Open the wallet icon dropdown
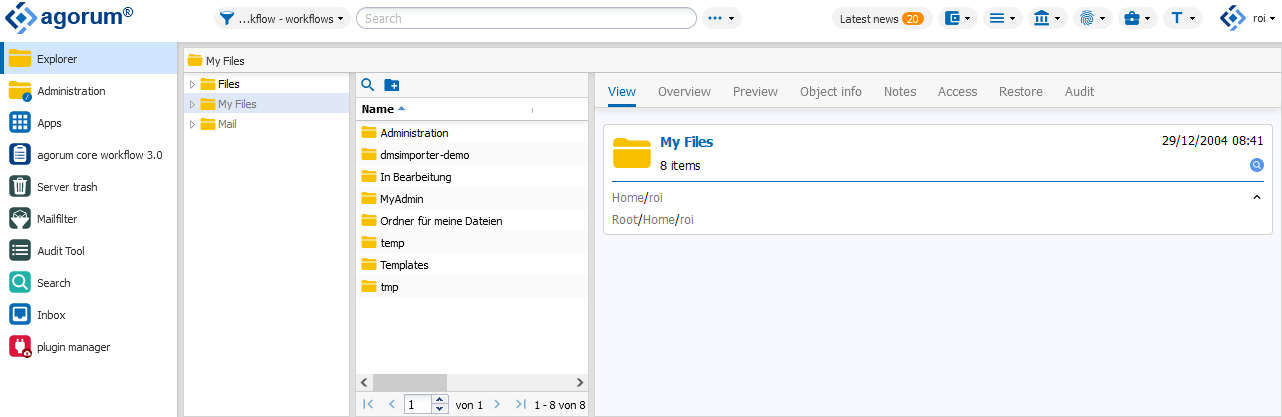The image size is (1282, 417). click(958, 18)
